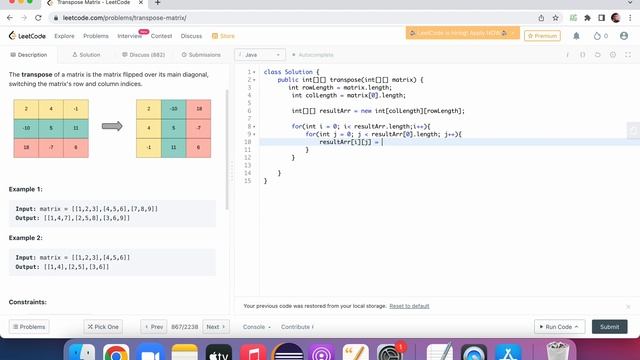
Task: Go to the Next problem
Action: (x=216, y=327)
